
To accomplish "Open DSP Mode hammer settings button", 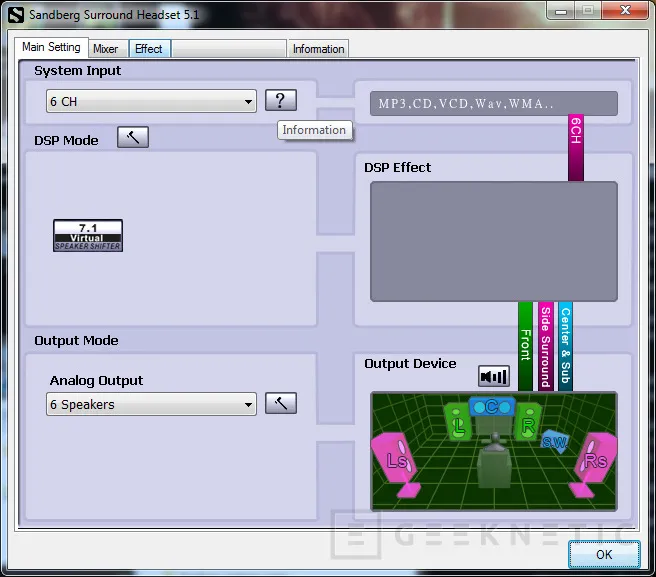I will coord(133,137).
